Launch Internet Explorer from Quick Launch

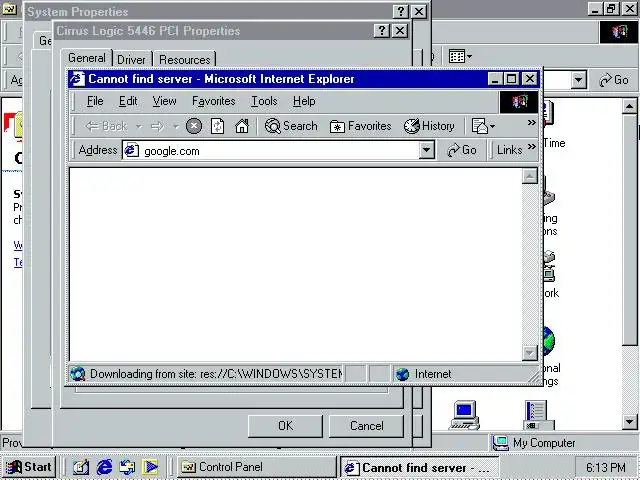[104, 467]
